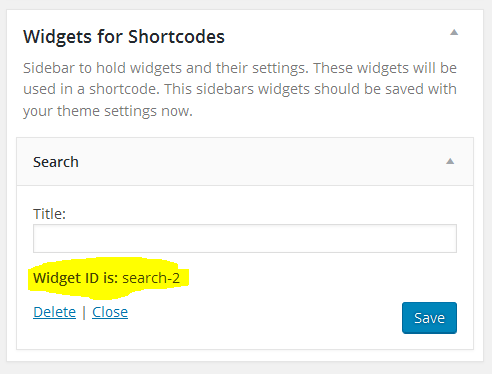Click the Widgets for Shortcodes heading
The width and height of the screenshot is (492, 374).
[x=124, y=37]
